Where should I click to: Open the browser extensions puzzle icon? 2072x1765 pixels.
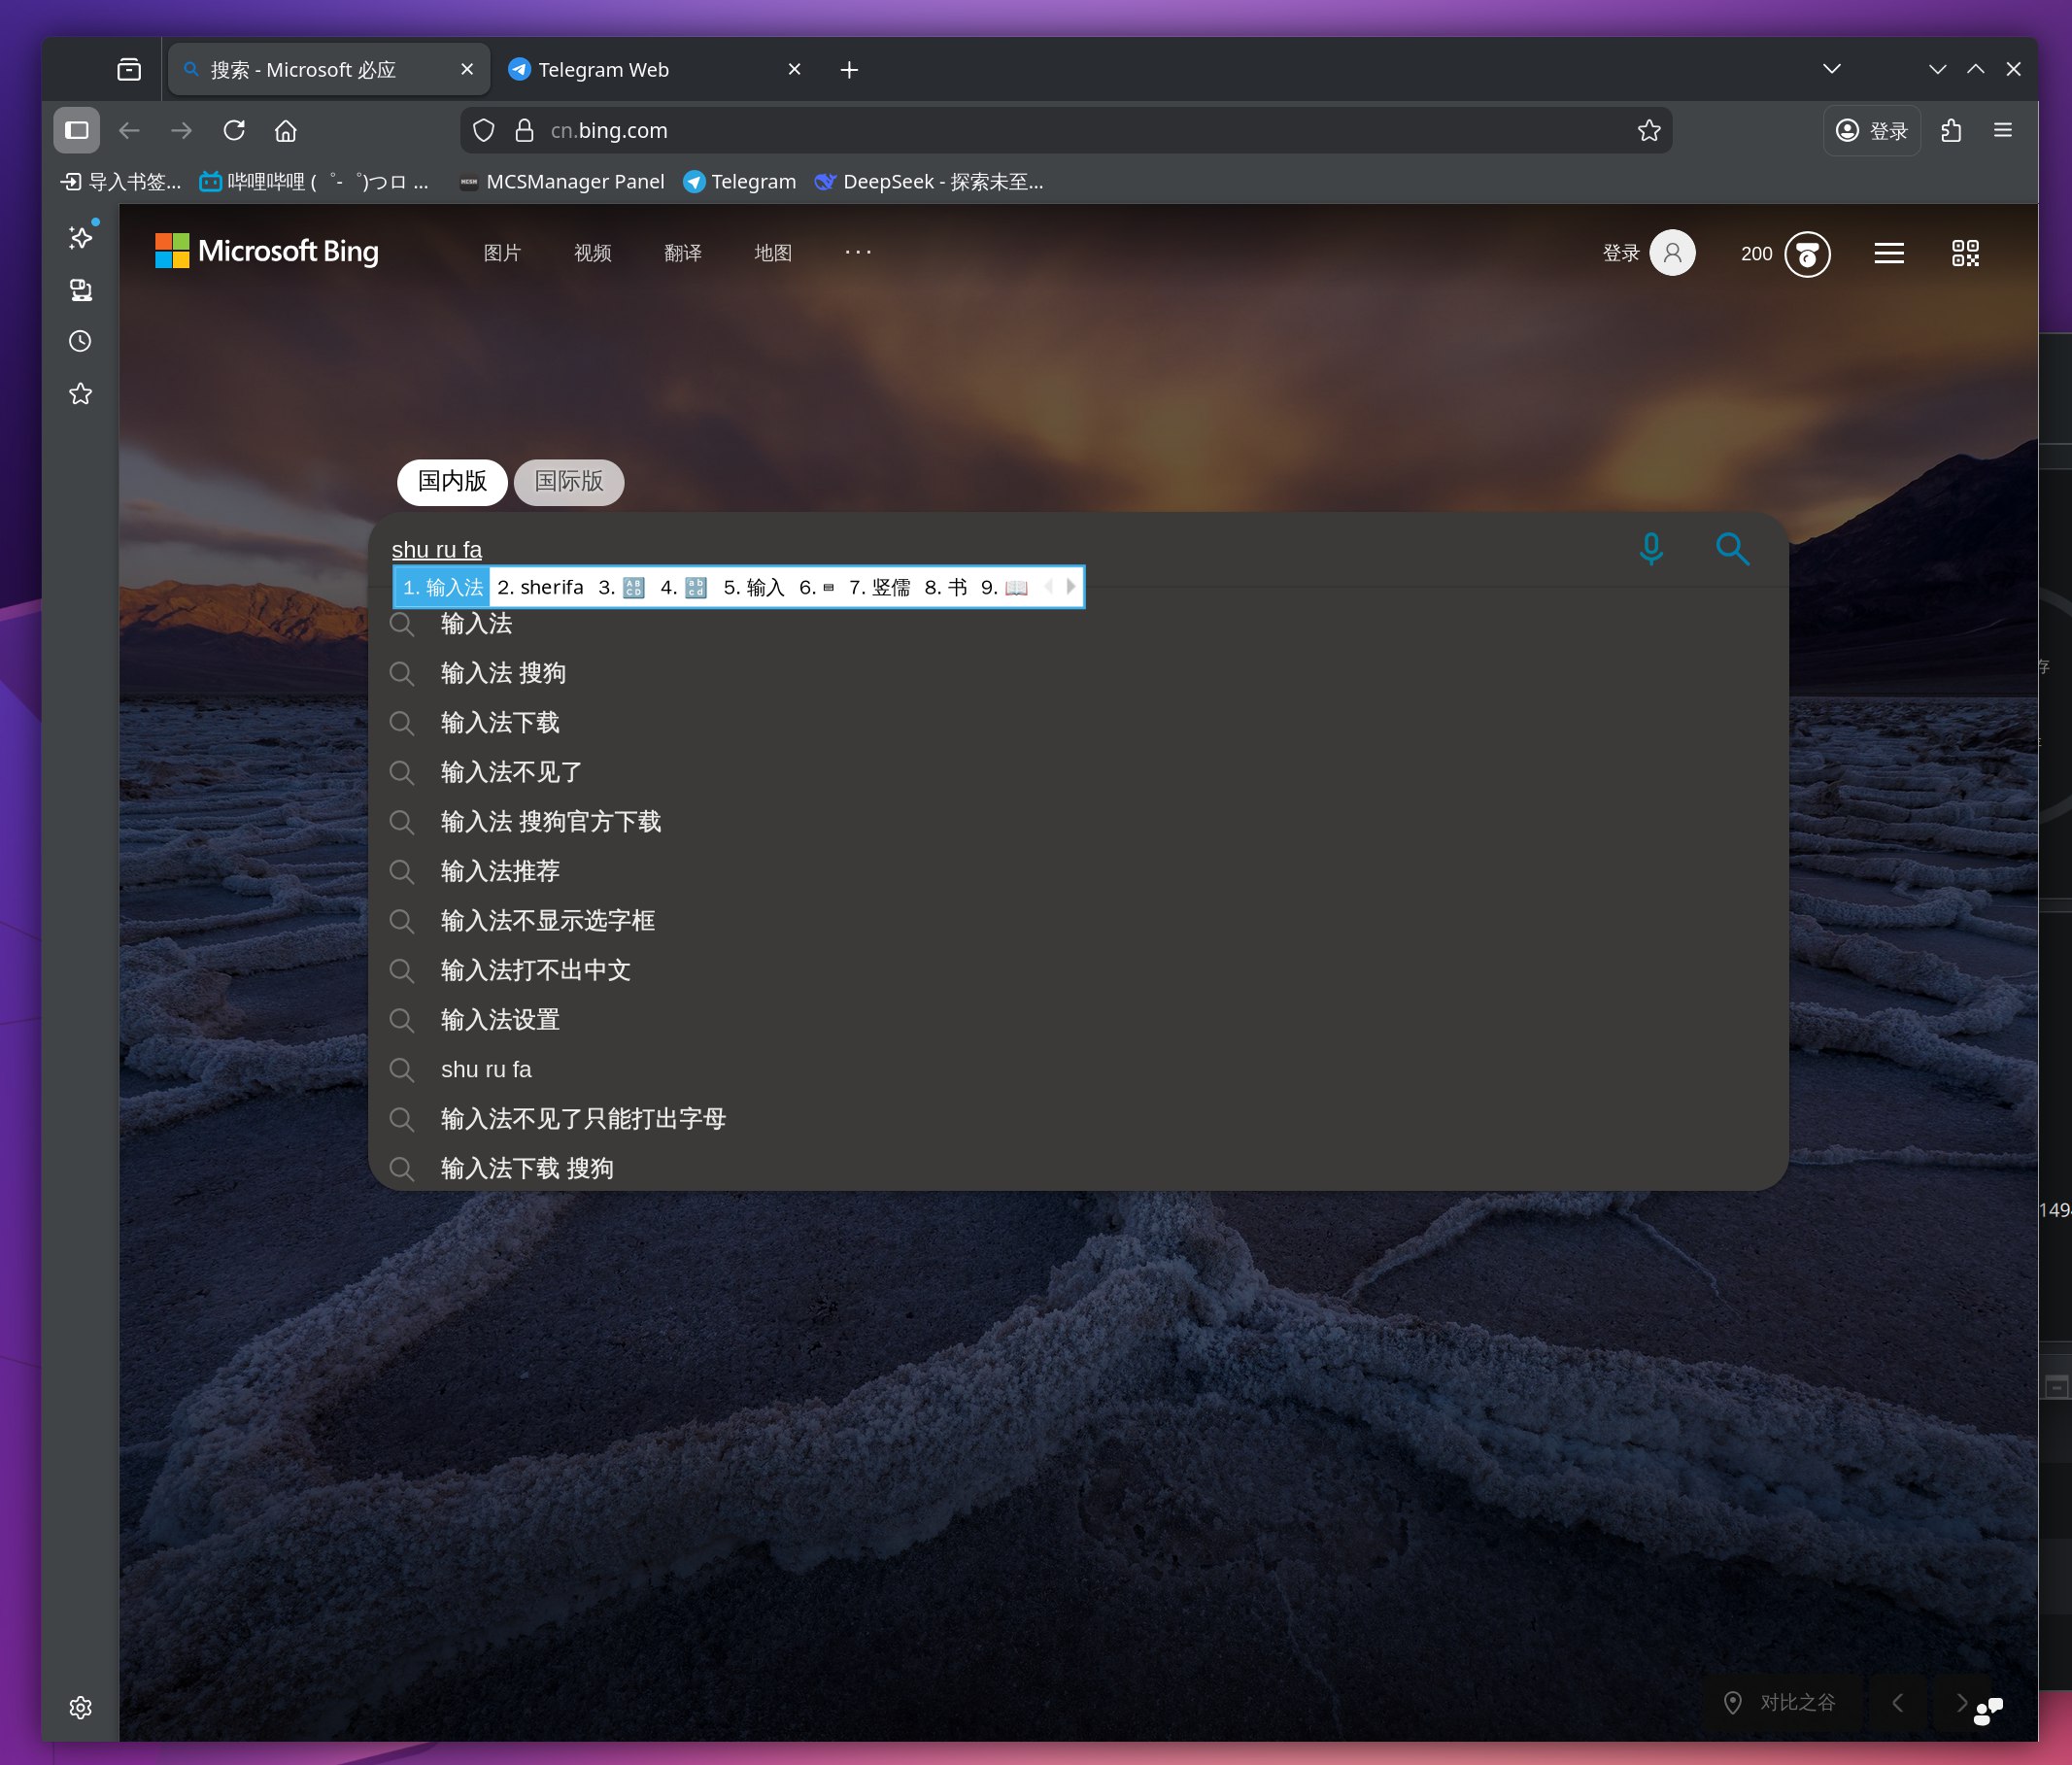1951,130
